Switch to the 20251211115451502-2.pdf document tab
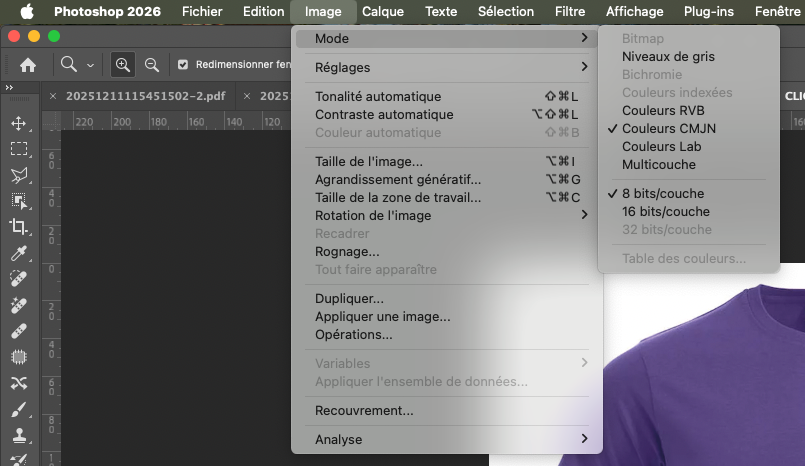This screenshot has width=805, height=466. 145,96
